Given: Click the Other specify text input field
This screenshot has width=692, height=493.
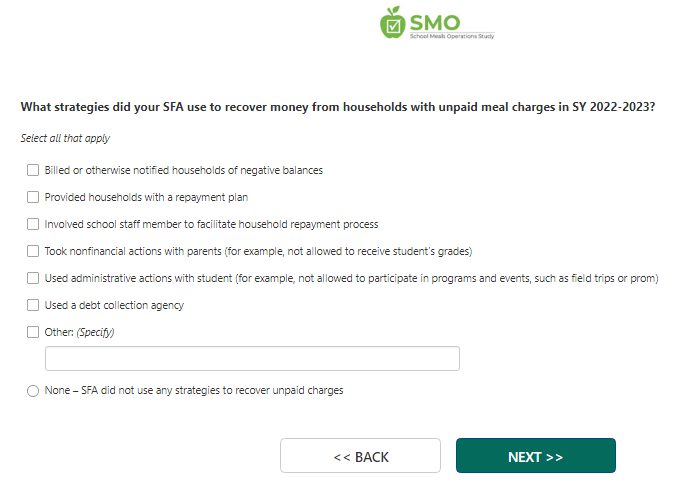Looking at the screenshot, I should (x=252, y=359).
